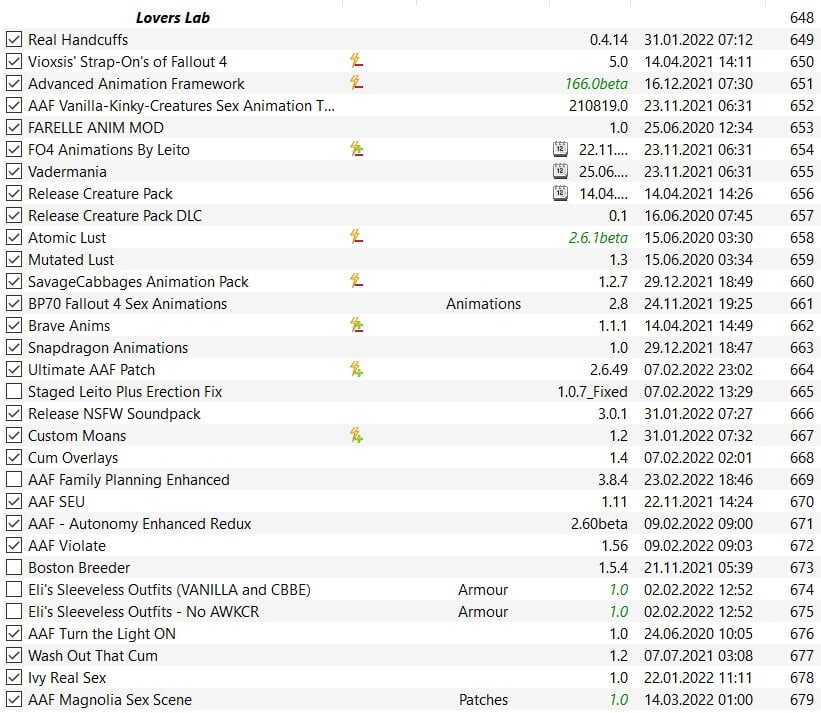Click conflict flag icon for SavageCabbages Animation Pack
Viewport: 821px width, 713px height.
click(x=357, y=281)
